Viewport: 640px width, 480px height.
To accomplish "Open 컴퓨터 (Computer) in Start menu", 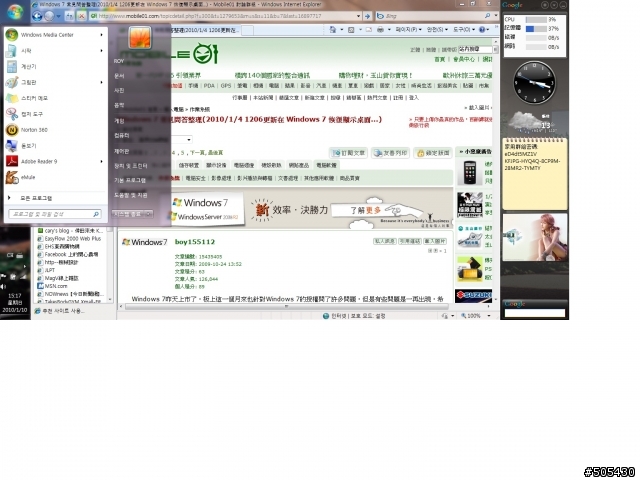I will pos(122,135).
